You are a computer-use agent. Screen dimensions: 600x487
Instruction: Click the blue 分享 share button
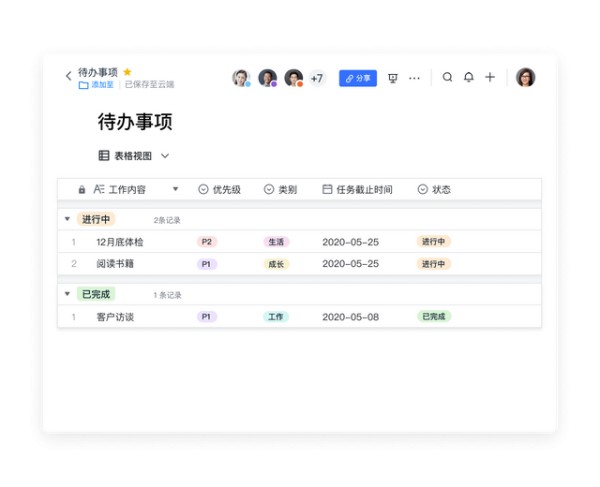(x=358, y=78)
